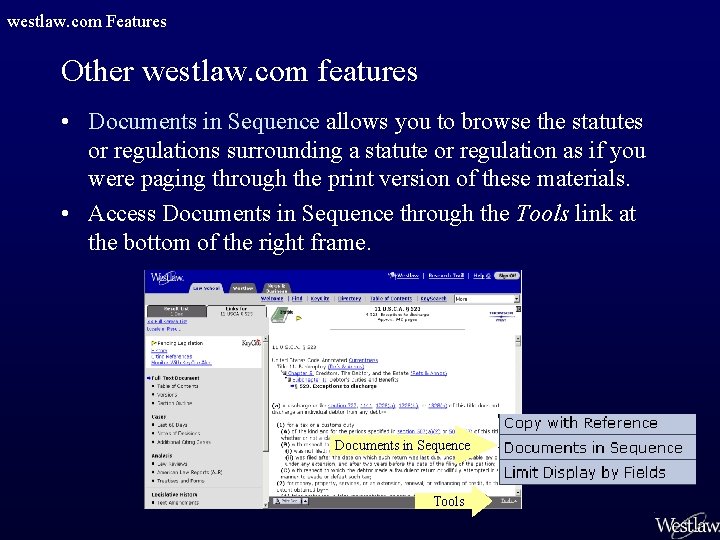Choose Copy with Reference from popup menu

pyautogui.click(x=597, y=423)
